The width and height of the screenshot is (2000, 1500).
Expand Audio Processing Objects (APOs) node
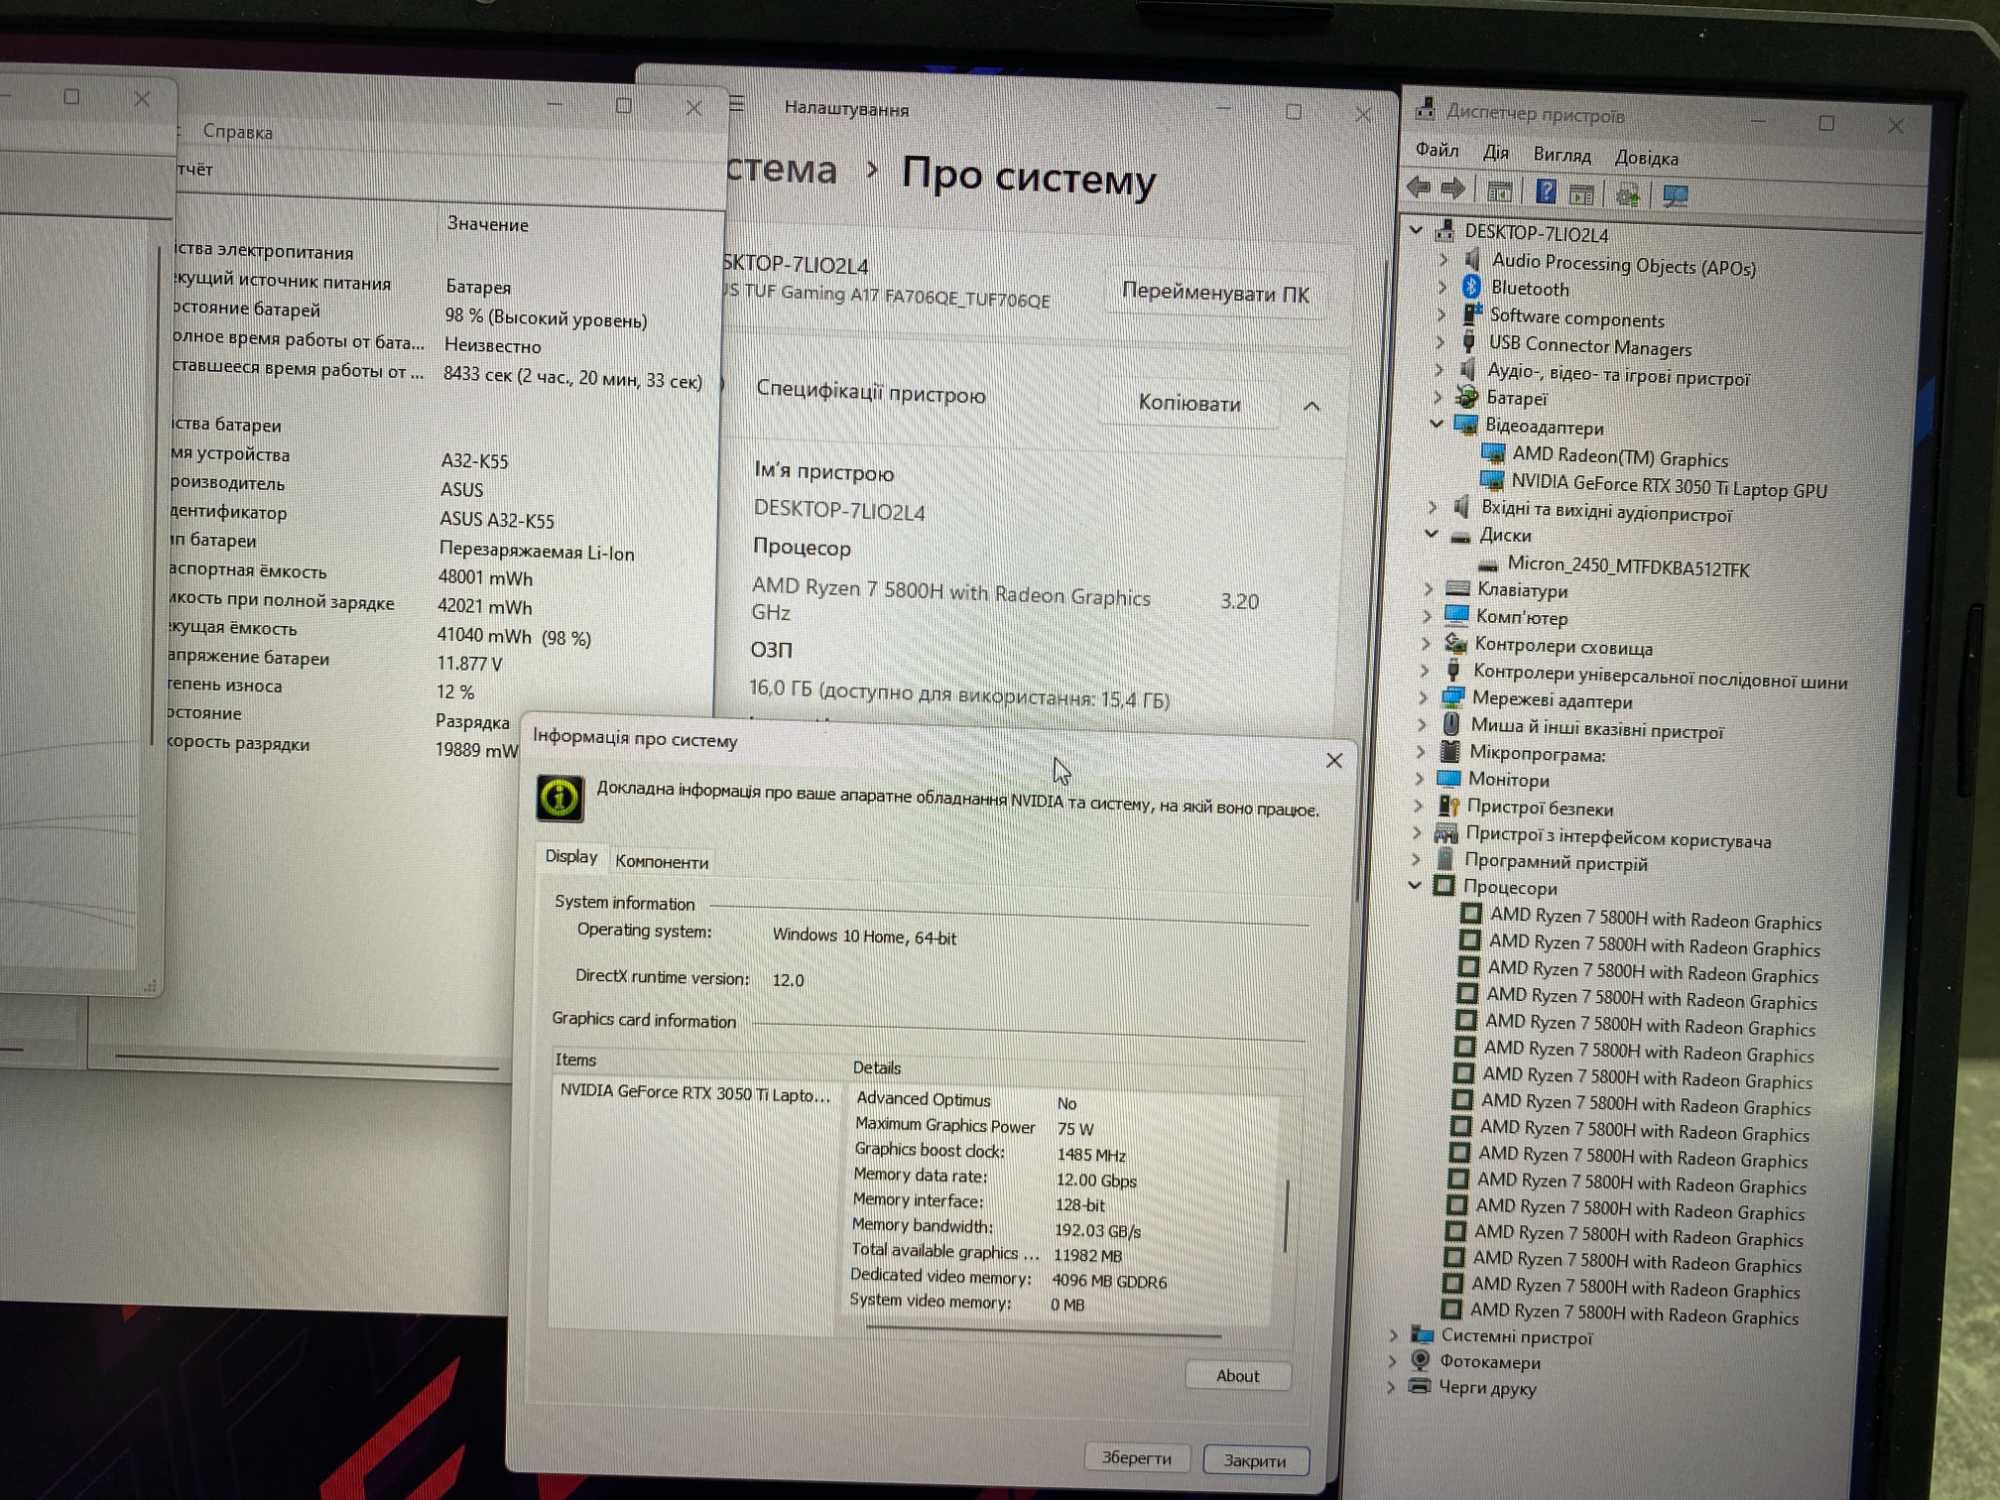[1443, 259]
